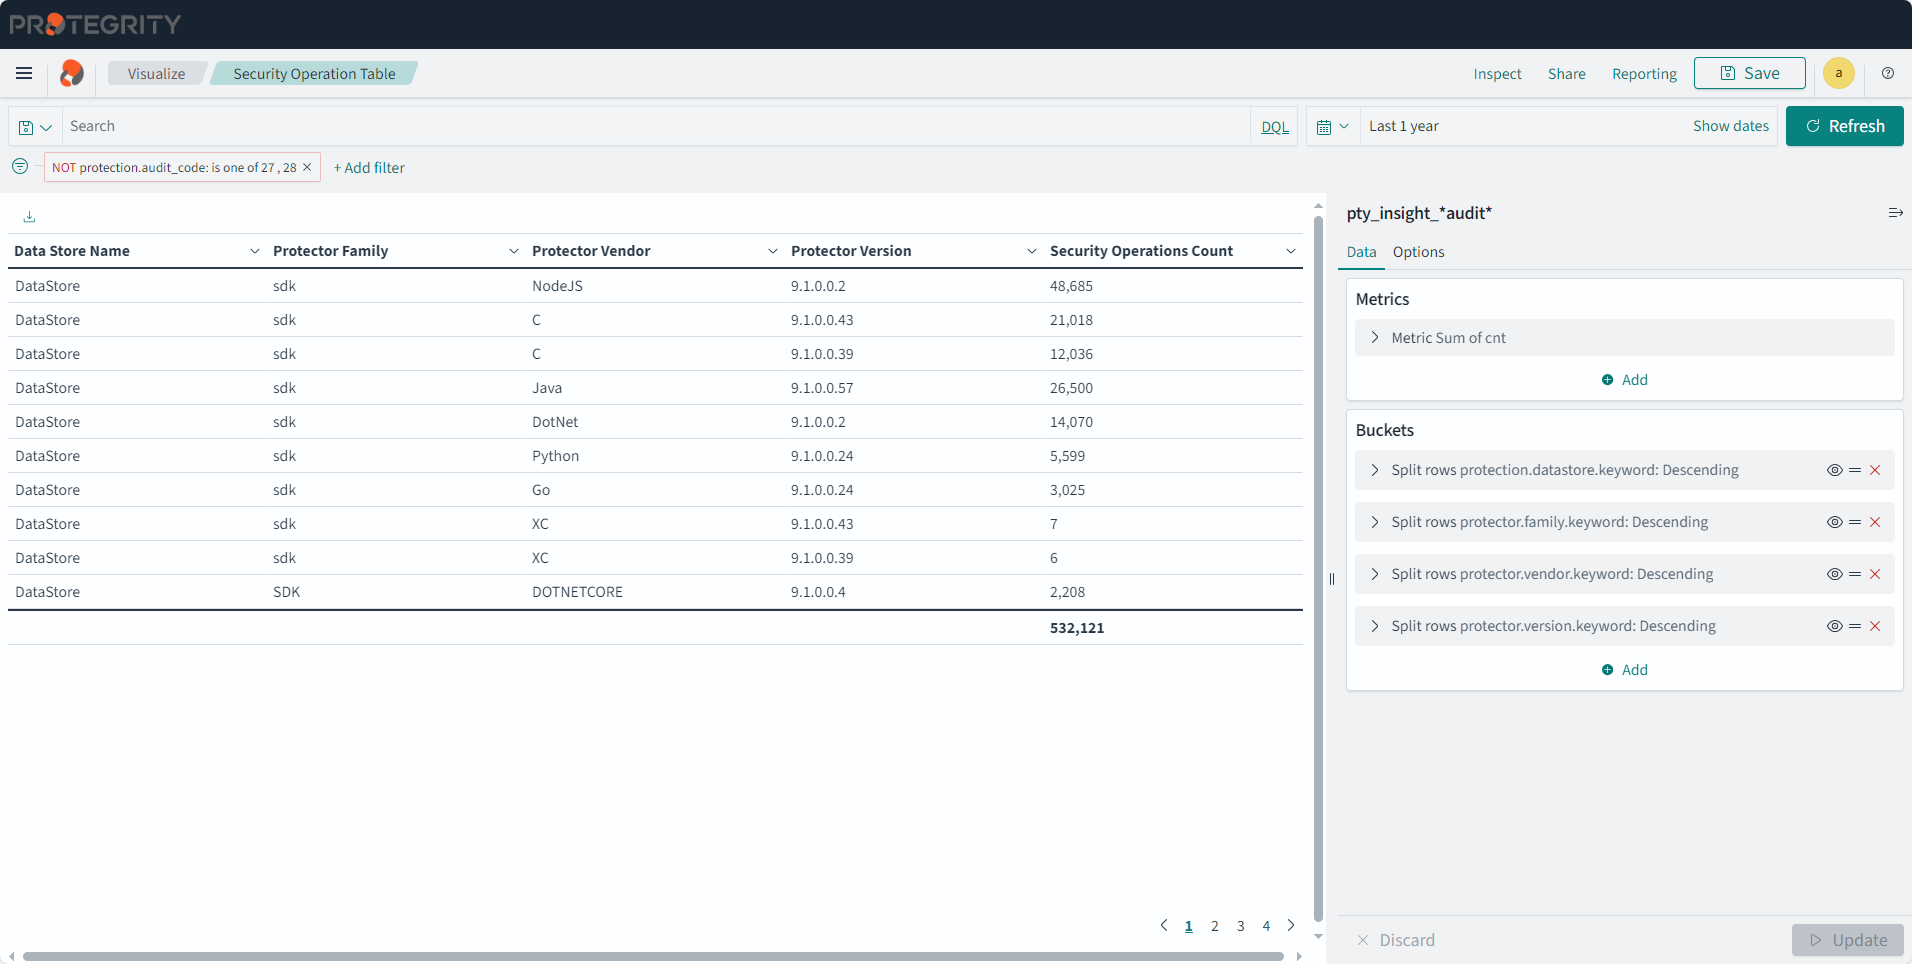Screen dimensions: 1912x964
Task: Grab the reorder handle of protector.version.keyword bucket
Action: (x=1855, y=626)
